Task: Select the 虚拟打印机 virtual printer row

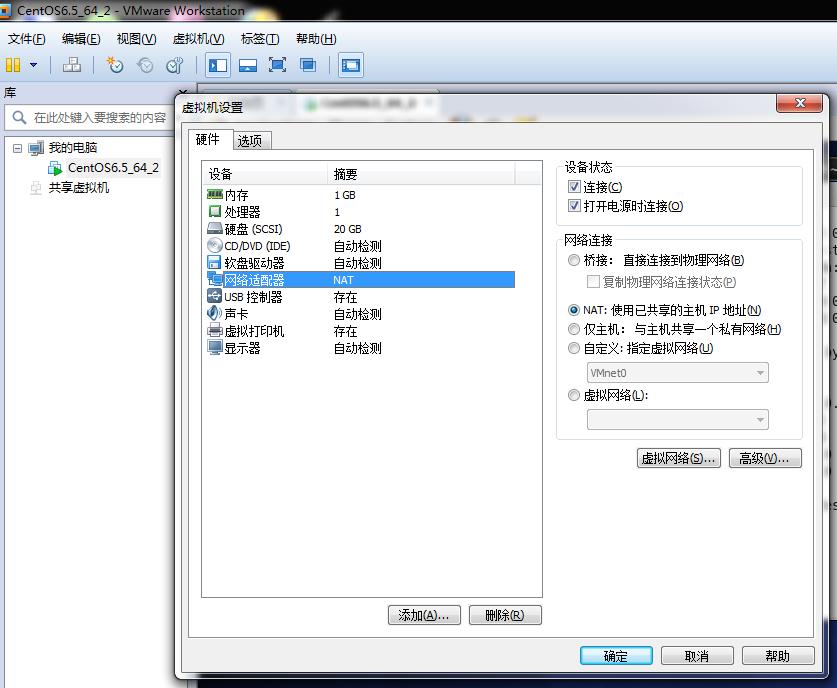Action: click(358, 331)
